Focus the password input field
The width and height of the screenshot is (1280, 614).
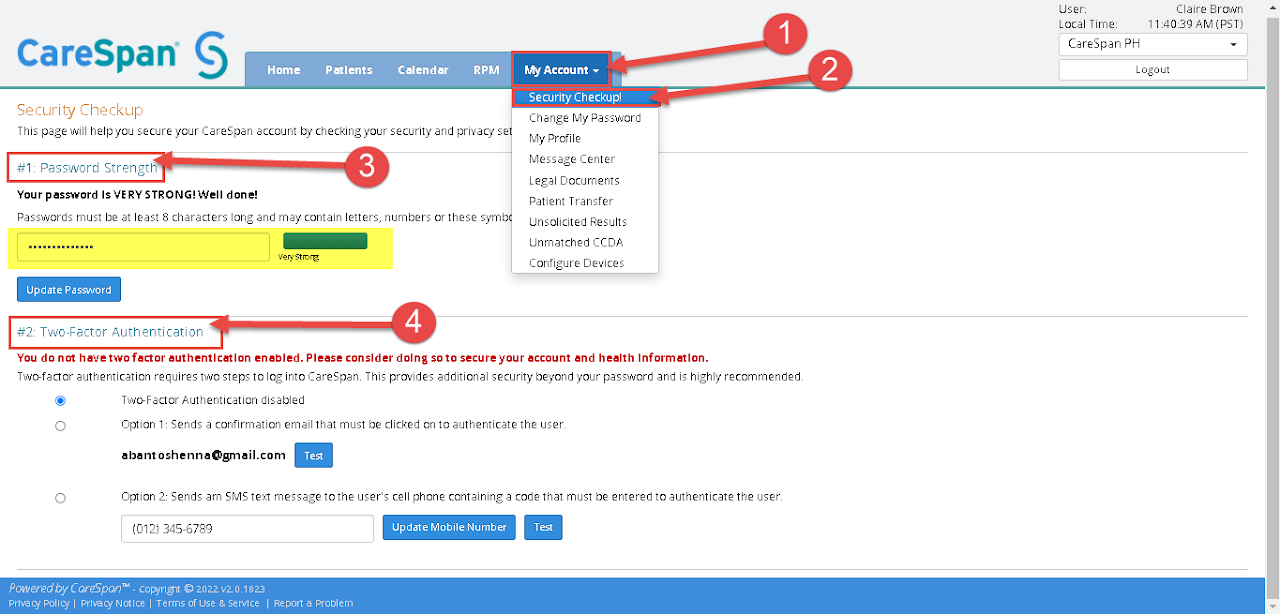[143, 247]
